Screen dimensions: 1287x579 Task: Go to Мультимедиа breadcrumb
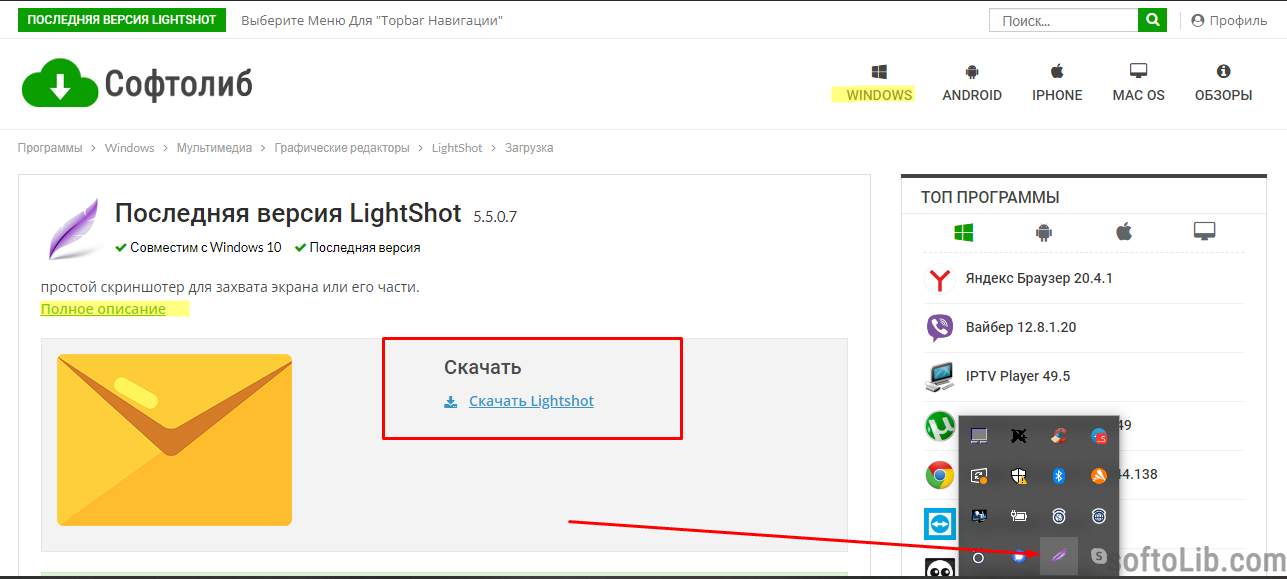215,148
